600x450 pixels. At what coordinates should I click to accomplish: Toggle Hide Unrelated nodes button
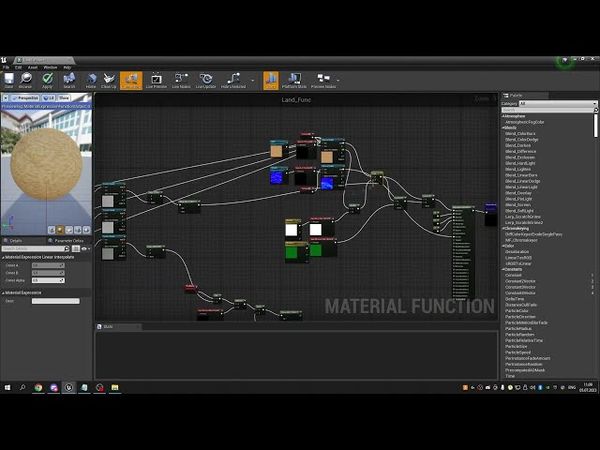click(x=233, y=81)
